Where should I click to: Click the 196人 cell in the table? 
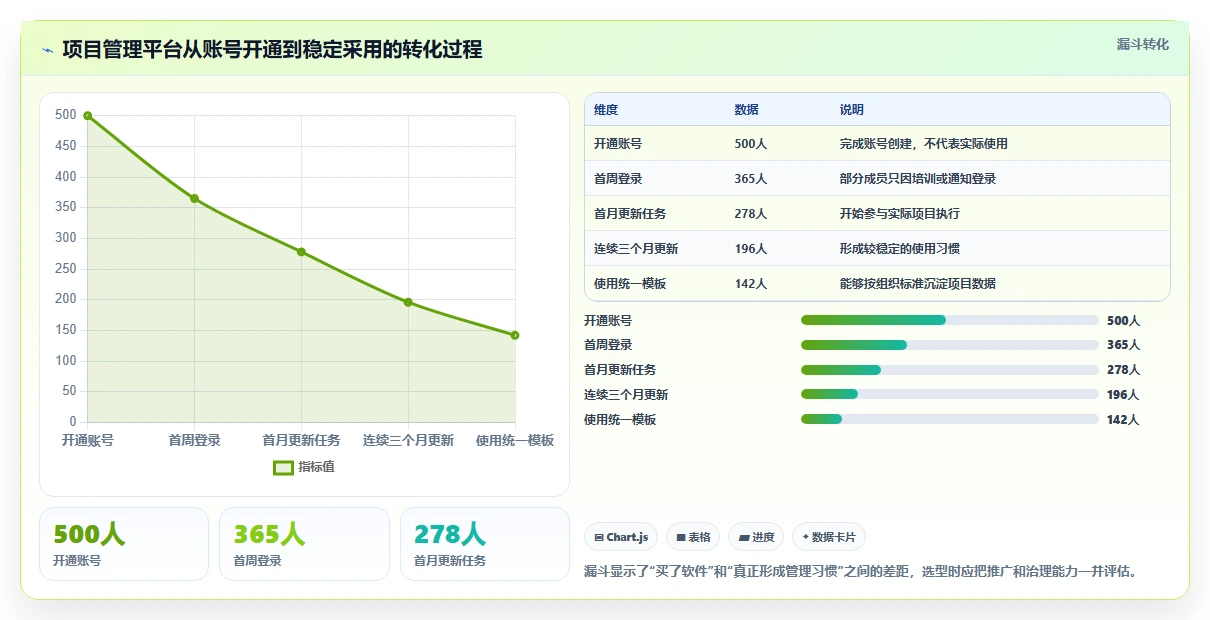751,249
